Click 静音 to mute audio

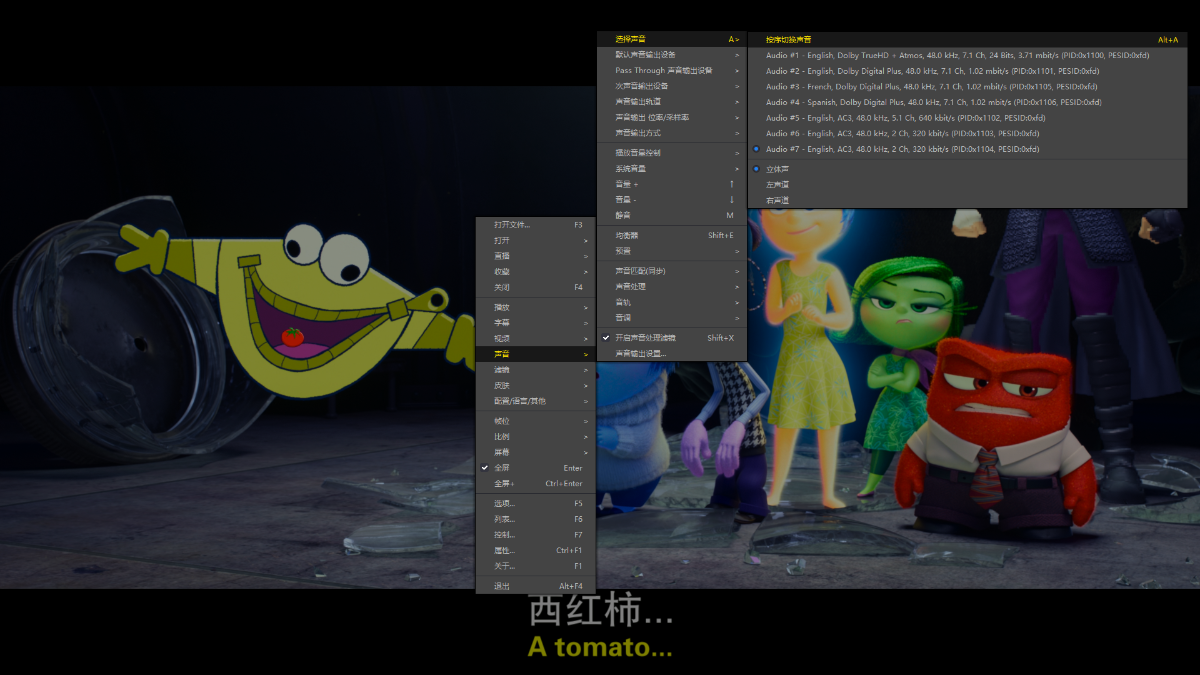pyautogui.click(x=623, y=215)
